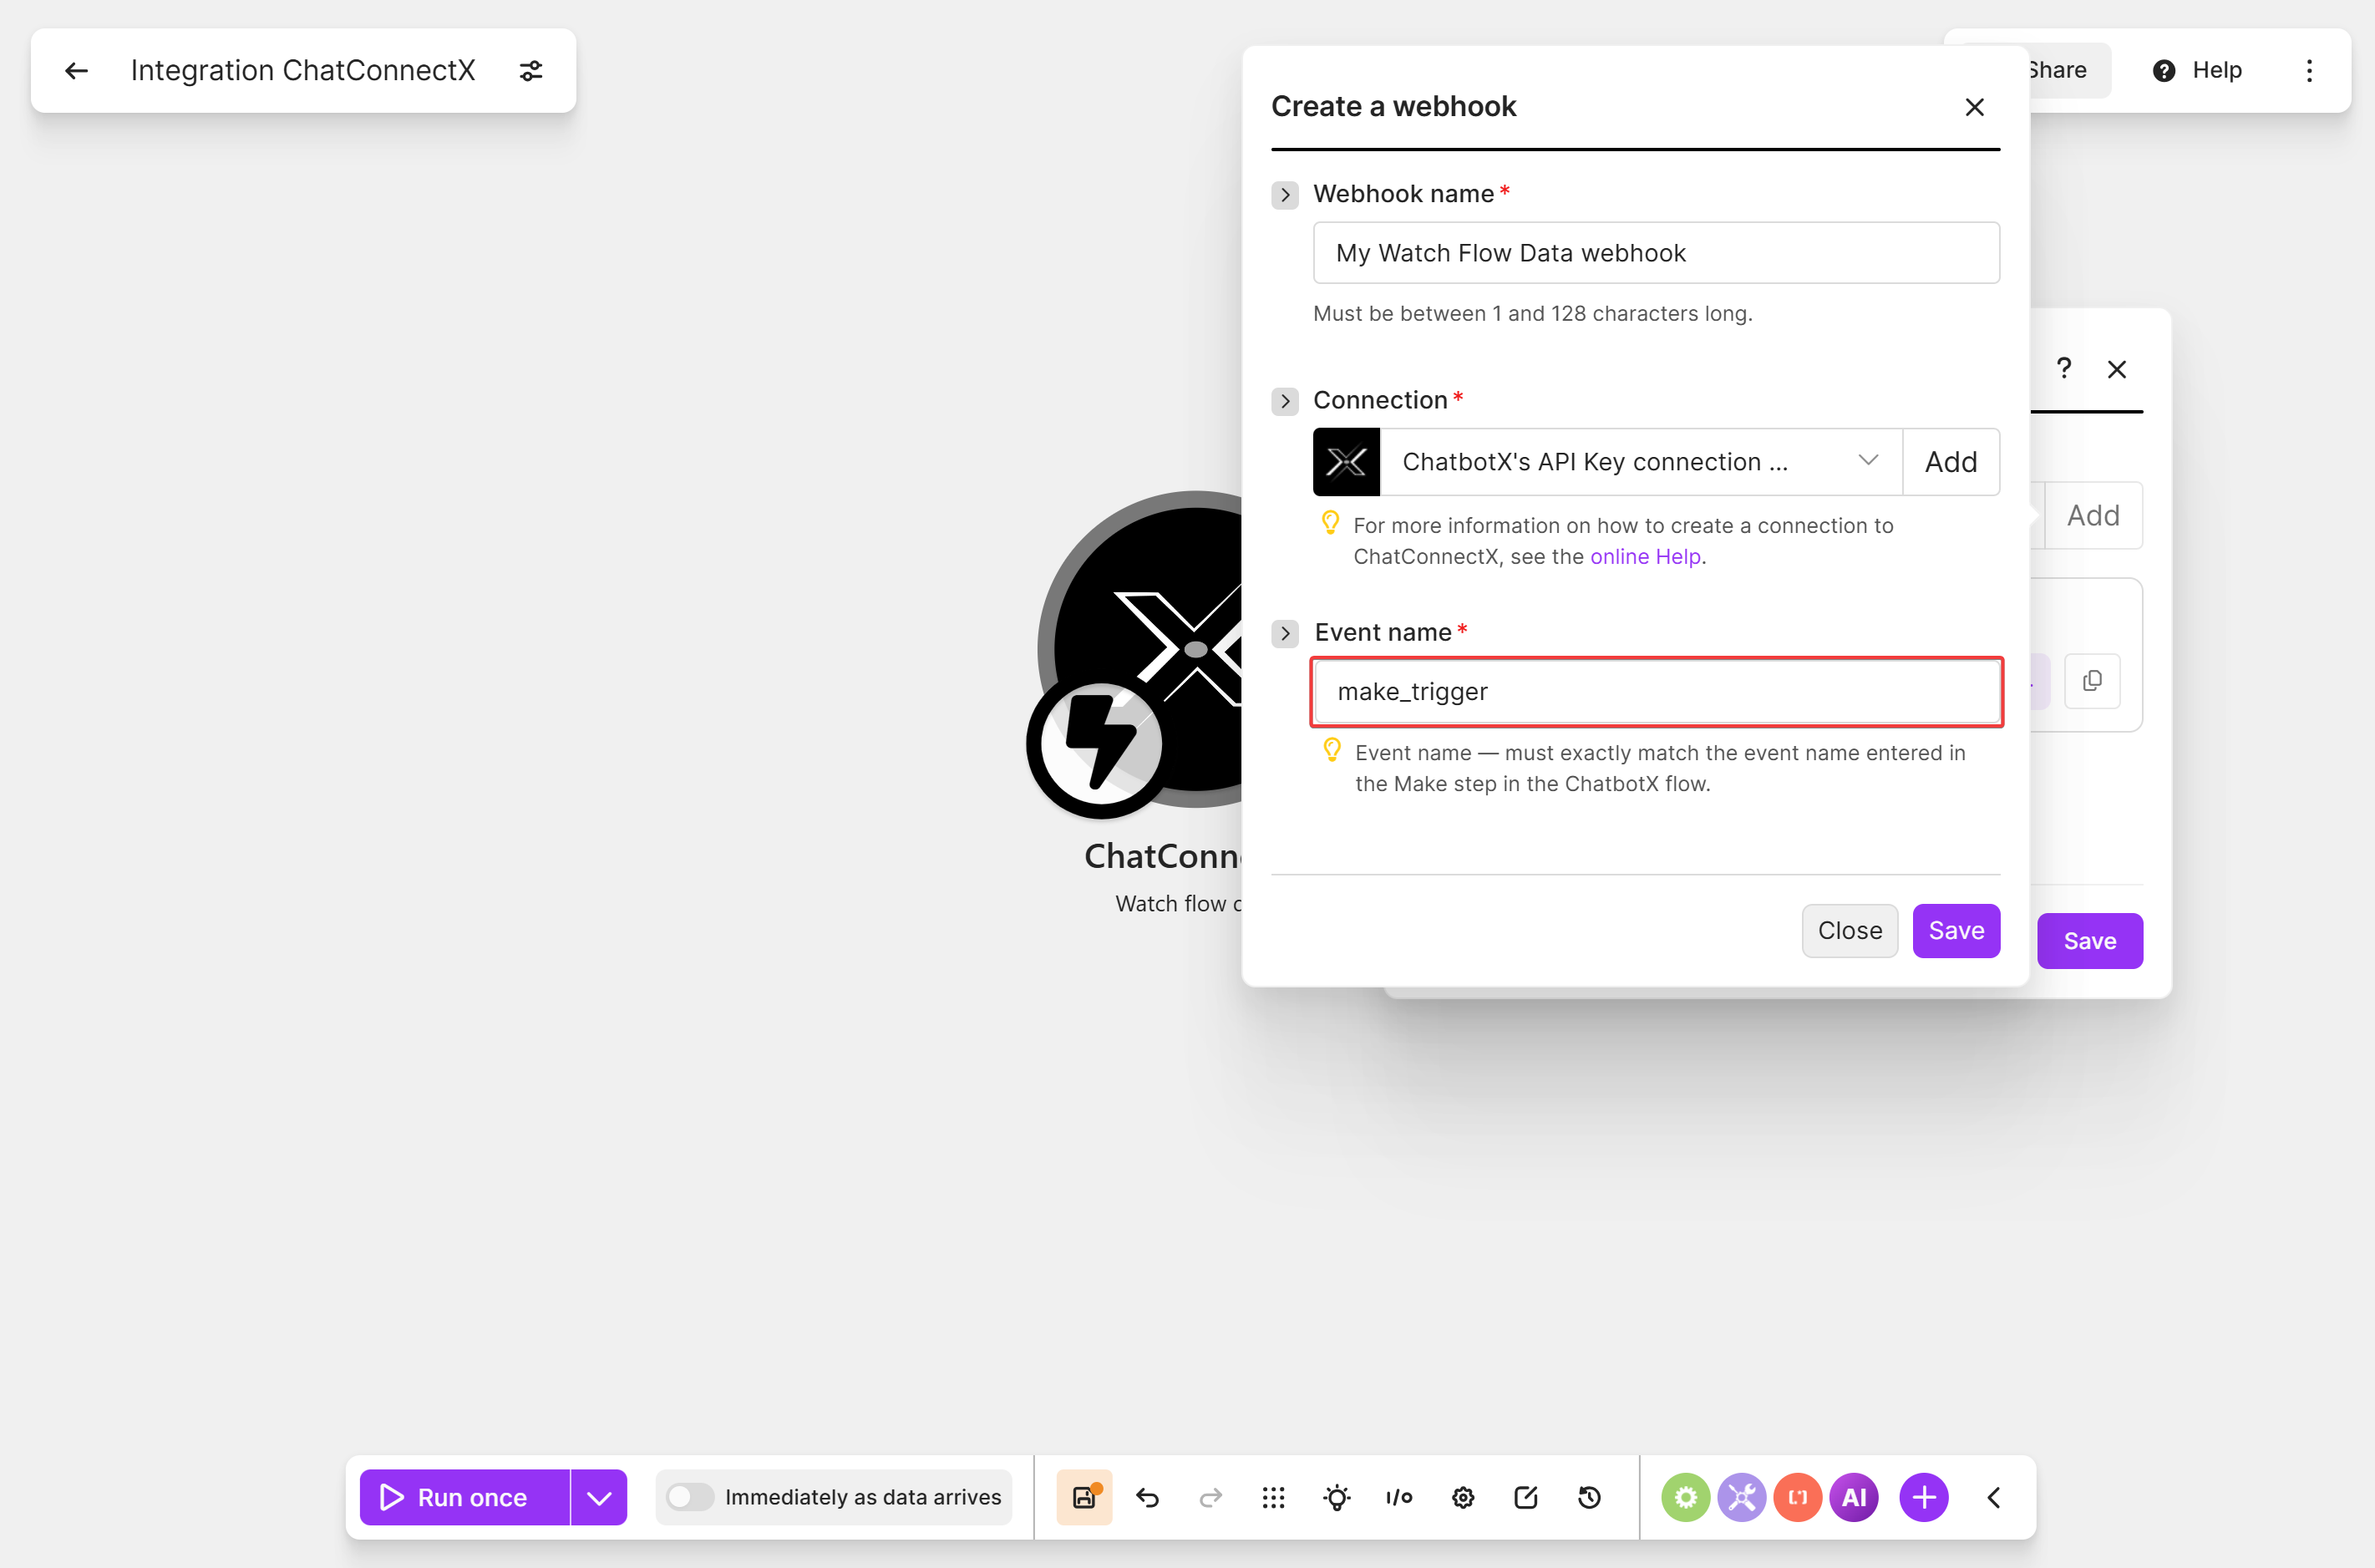Open the notes icon

pyautogui.click(x=1526, y=1497)
